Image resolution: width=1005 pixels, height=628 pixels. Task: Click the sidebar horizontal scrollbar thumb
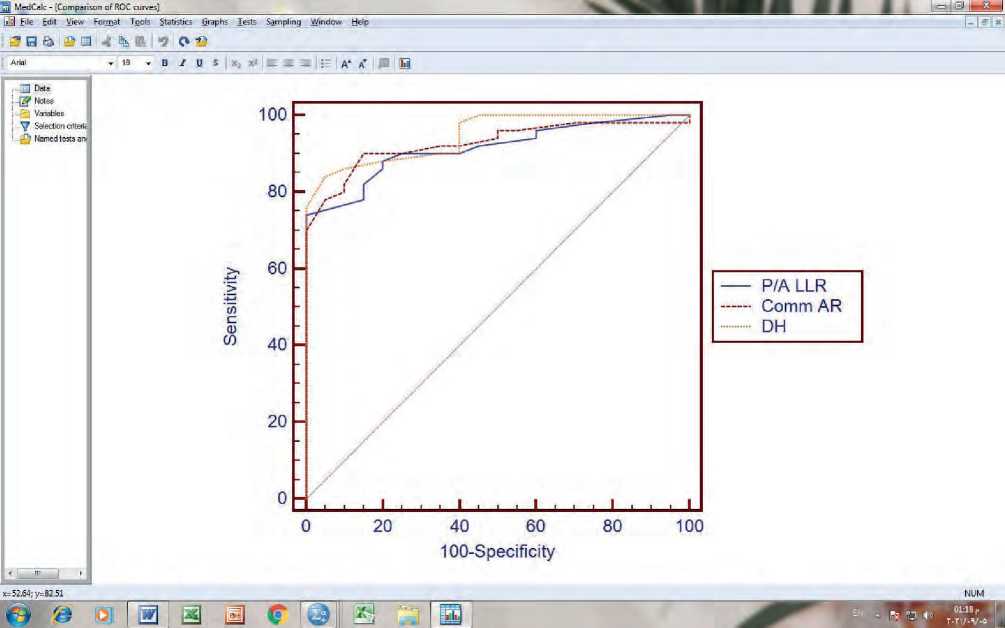[37, 573]
